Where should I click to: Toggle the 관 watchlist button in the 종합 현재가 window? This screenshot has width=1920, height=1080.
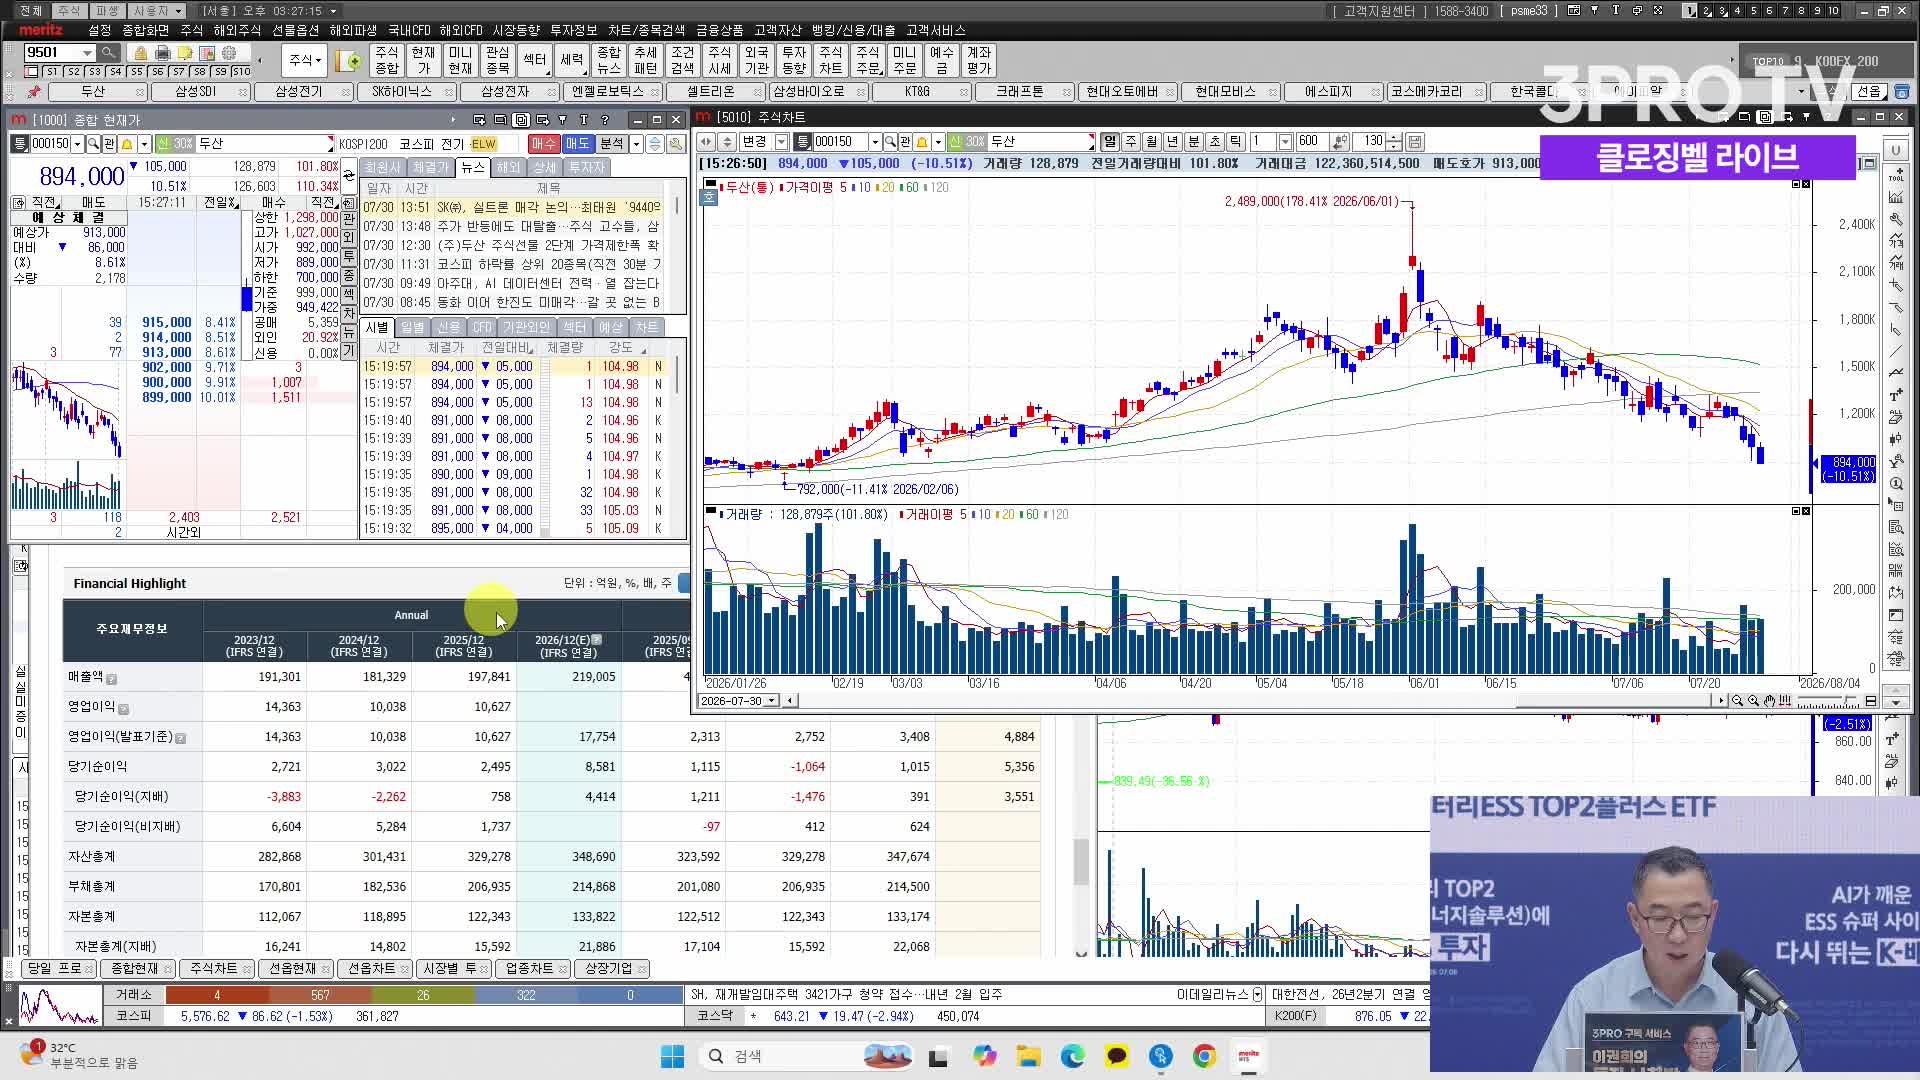pos(110,144)
